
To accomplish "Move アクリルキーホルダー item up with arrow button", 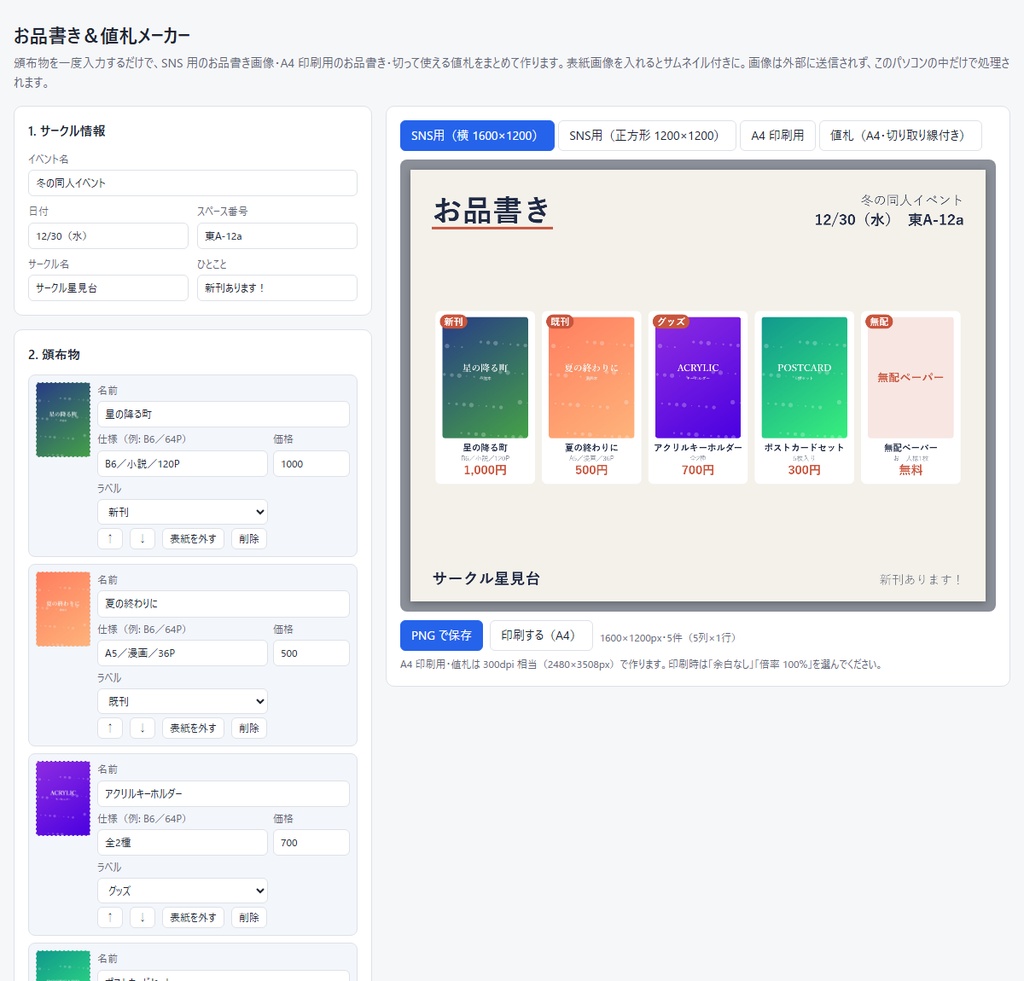I will (110, 918).
